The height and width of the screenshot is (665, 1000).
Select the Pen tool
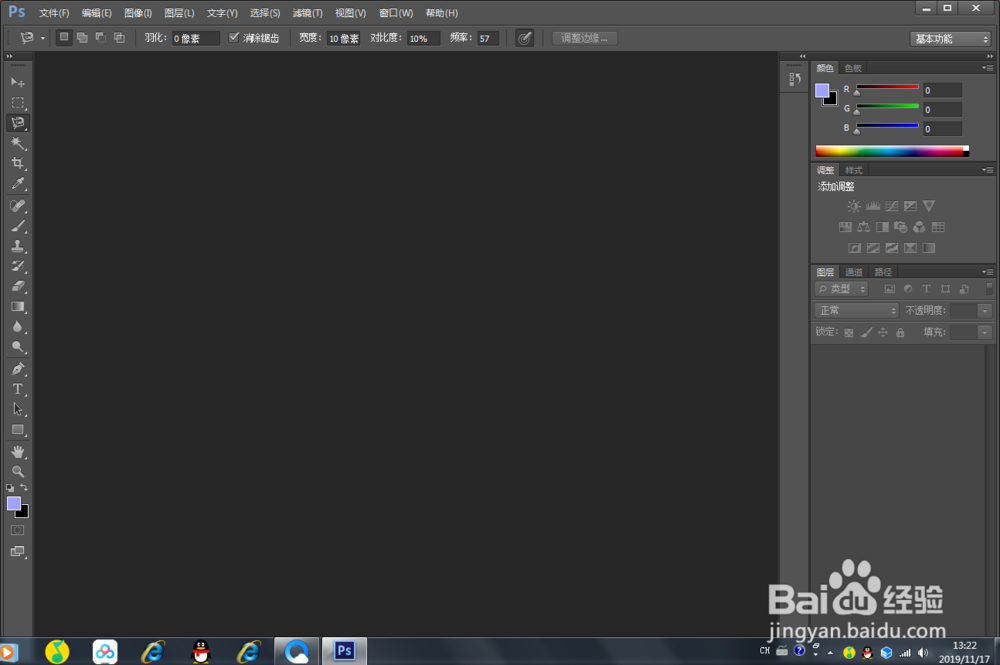(x=17, y=369)
